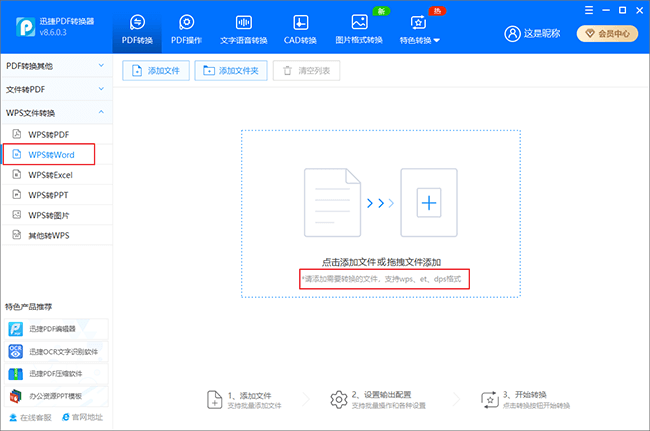650x431 pixels.
Task: Click the document illustration in drop zone
Action: tap(332, 203)
